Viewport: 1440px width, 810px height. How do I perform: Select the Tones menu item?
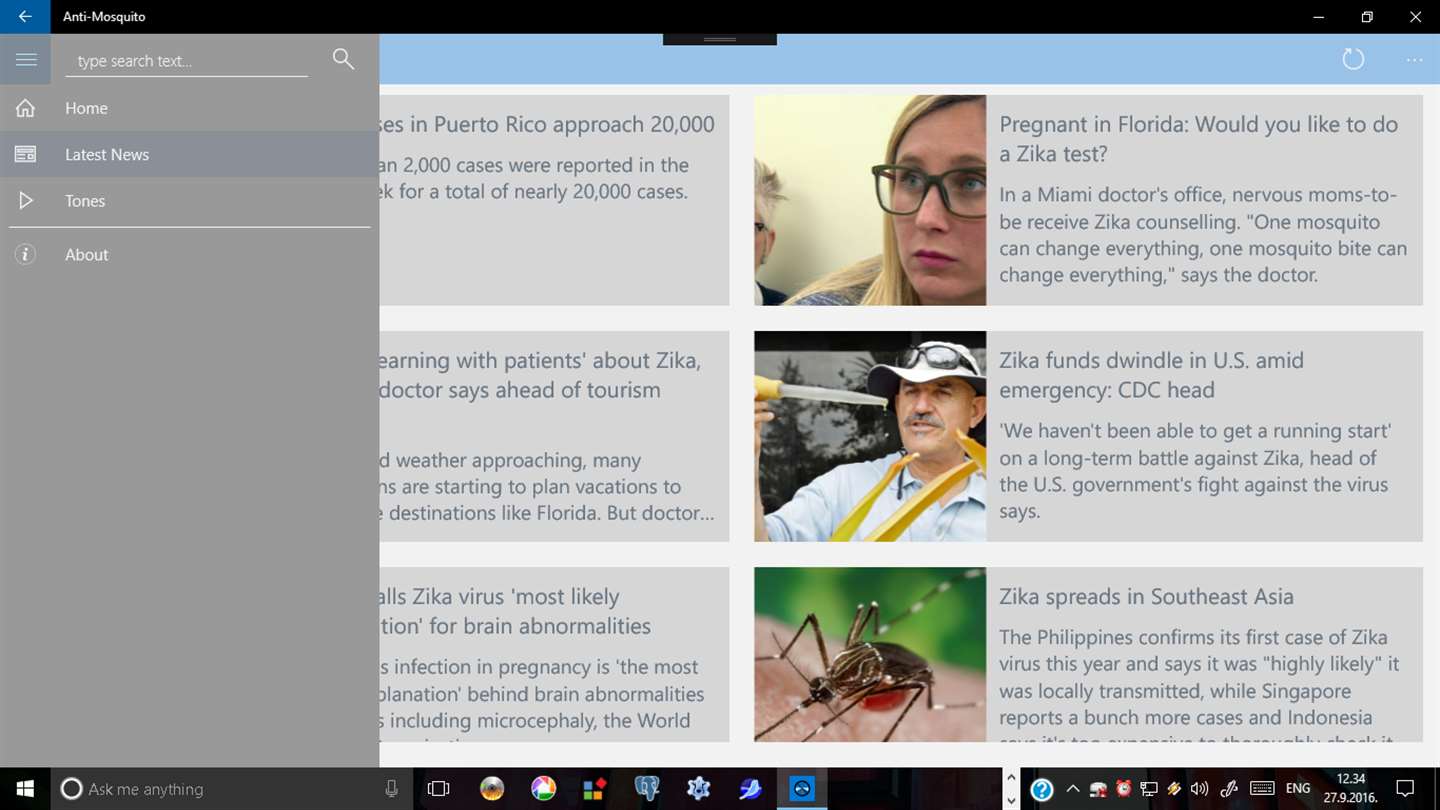click(190, 201)
